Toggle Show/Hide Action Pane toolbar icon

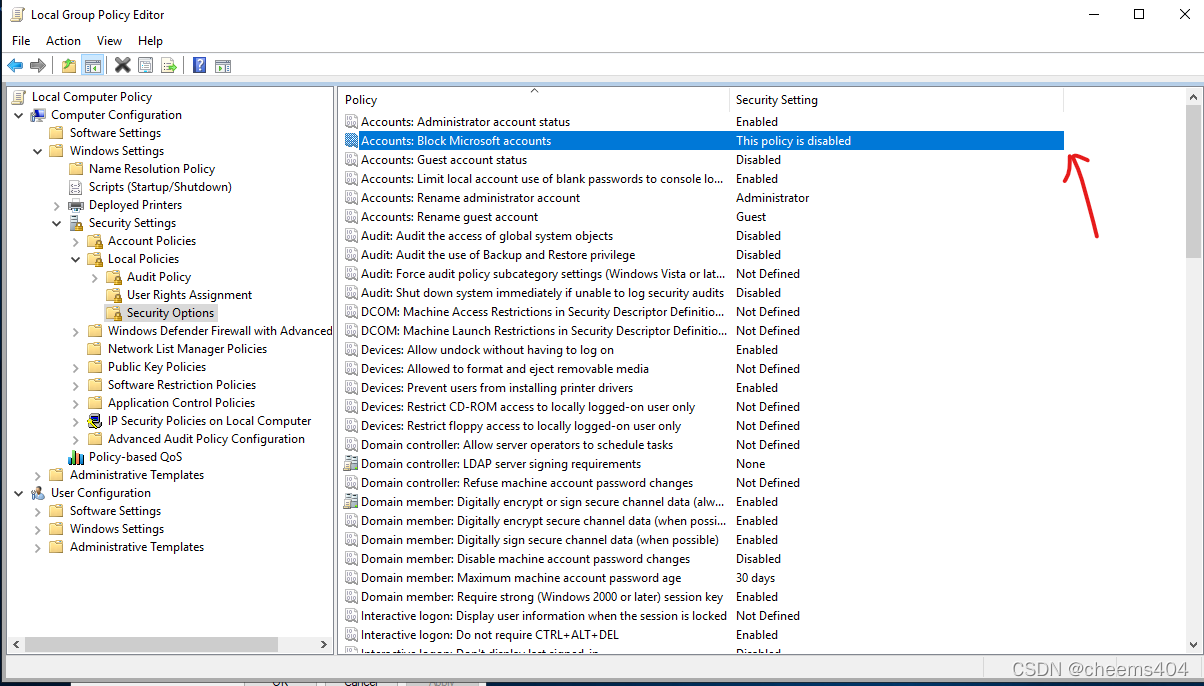click(x=223, y=65)
